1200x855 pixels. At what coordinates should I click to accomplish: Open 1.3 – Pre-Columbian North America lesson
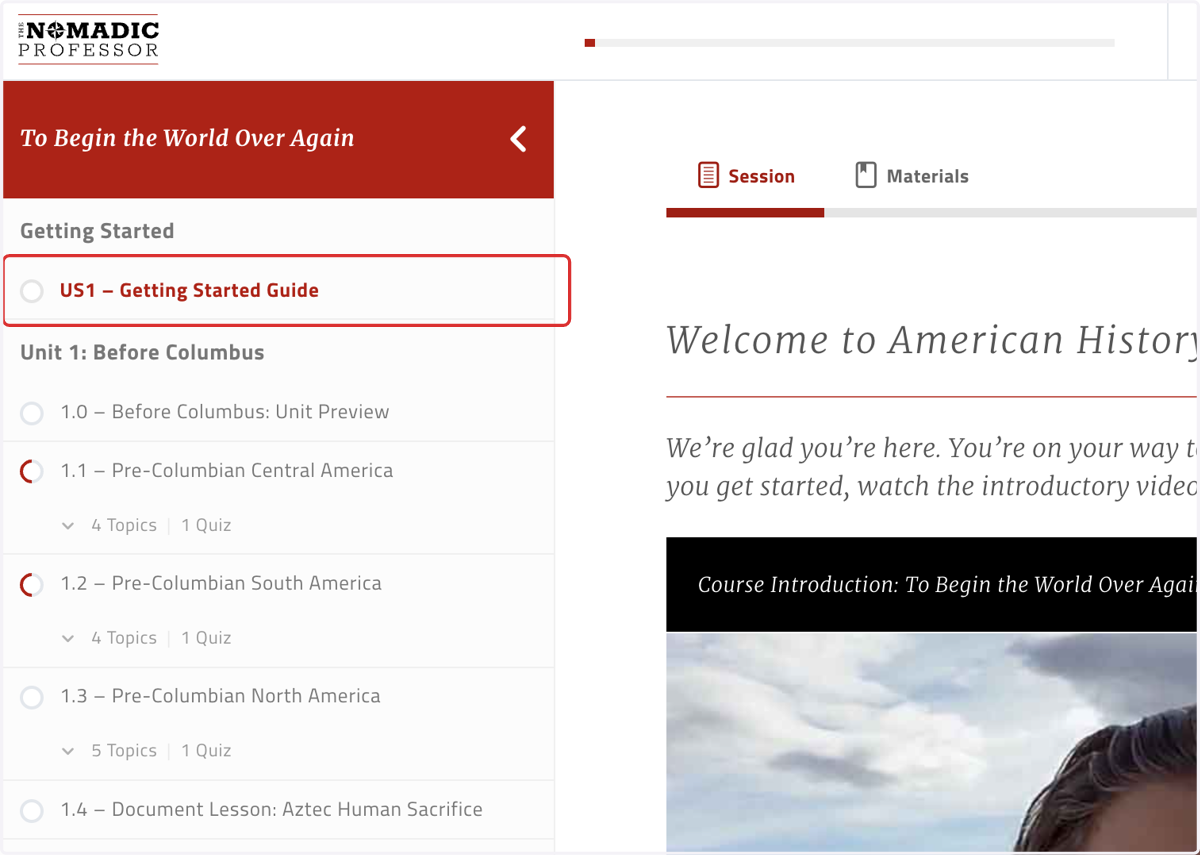[220, 697]
